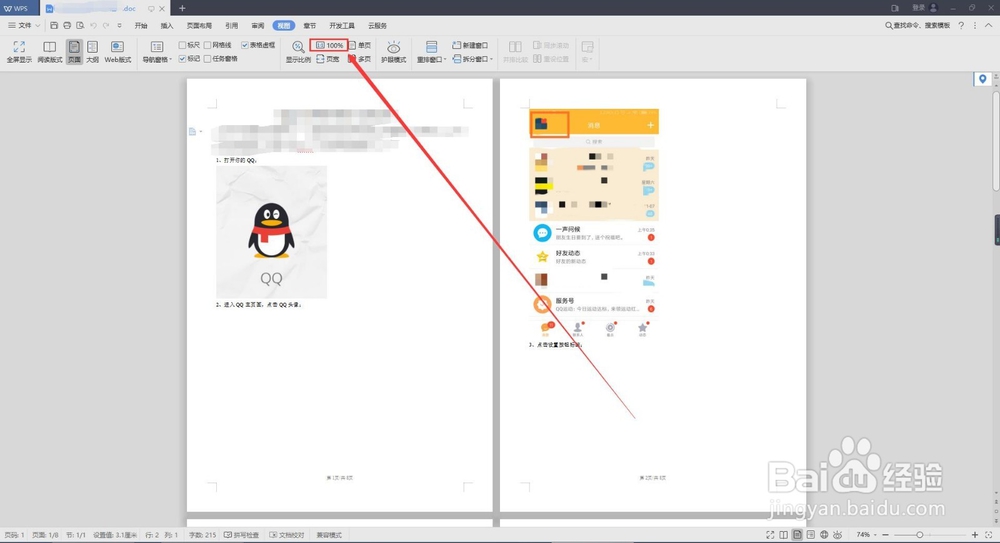The height and width of the screenshot is (543, 1000).
Task: Show multiple pages (多页) view
Action: (360, 59)
